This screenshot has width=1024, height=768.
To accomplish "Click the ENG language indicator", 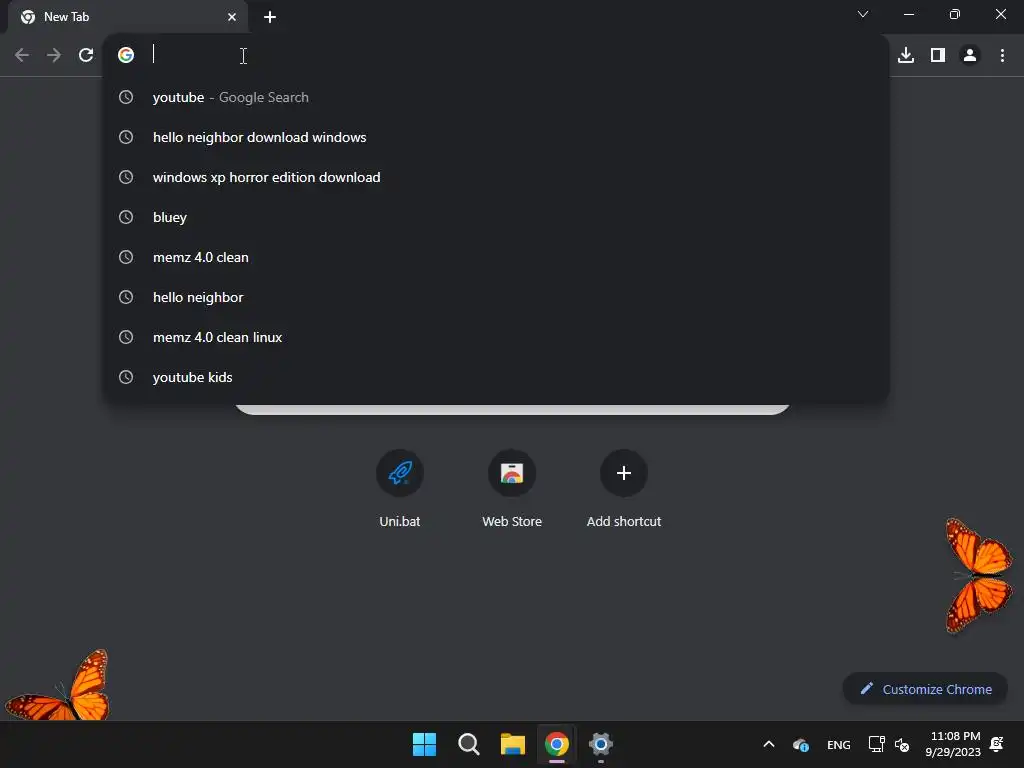I will 839,744.
